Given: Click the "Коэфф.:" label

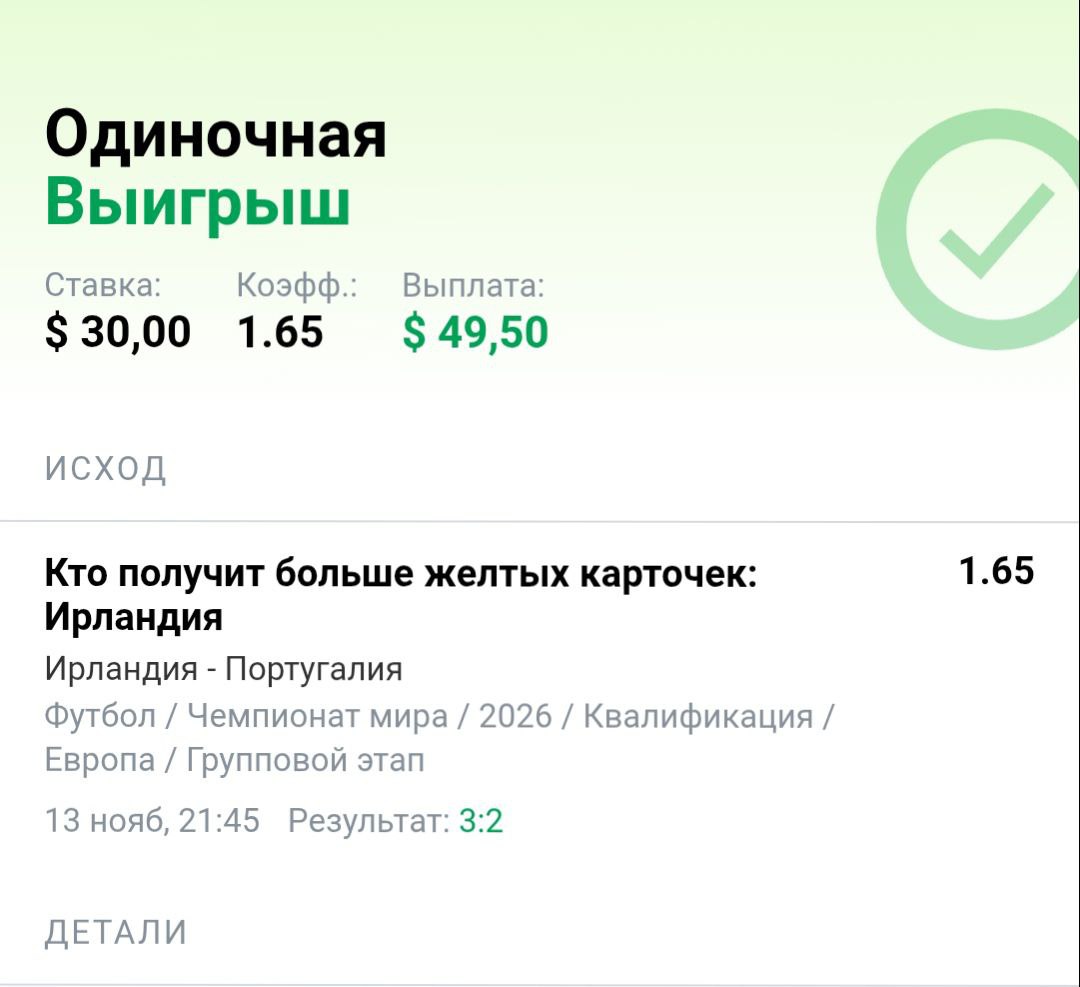Looking at the screenshot, I should click(x=297, y=286).
